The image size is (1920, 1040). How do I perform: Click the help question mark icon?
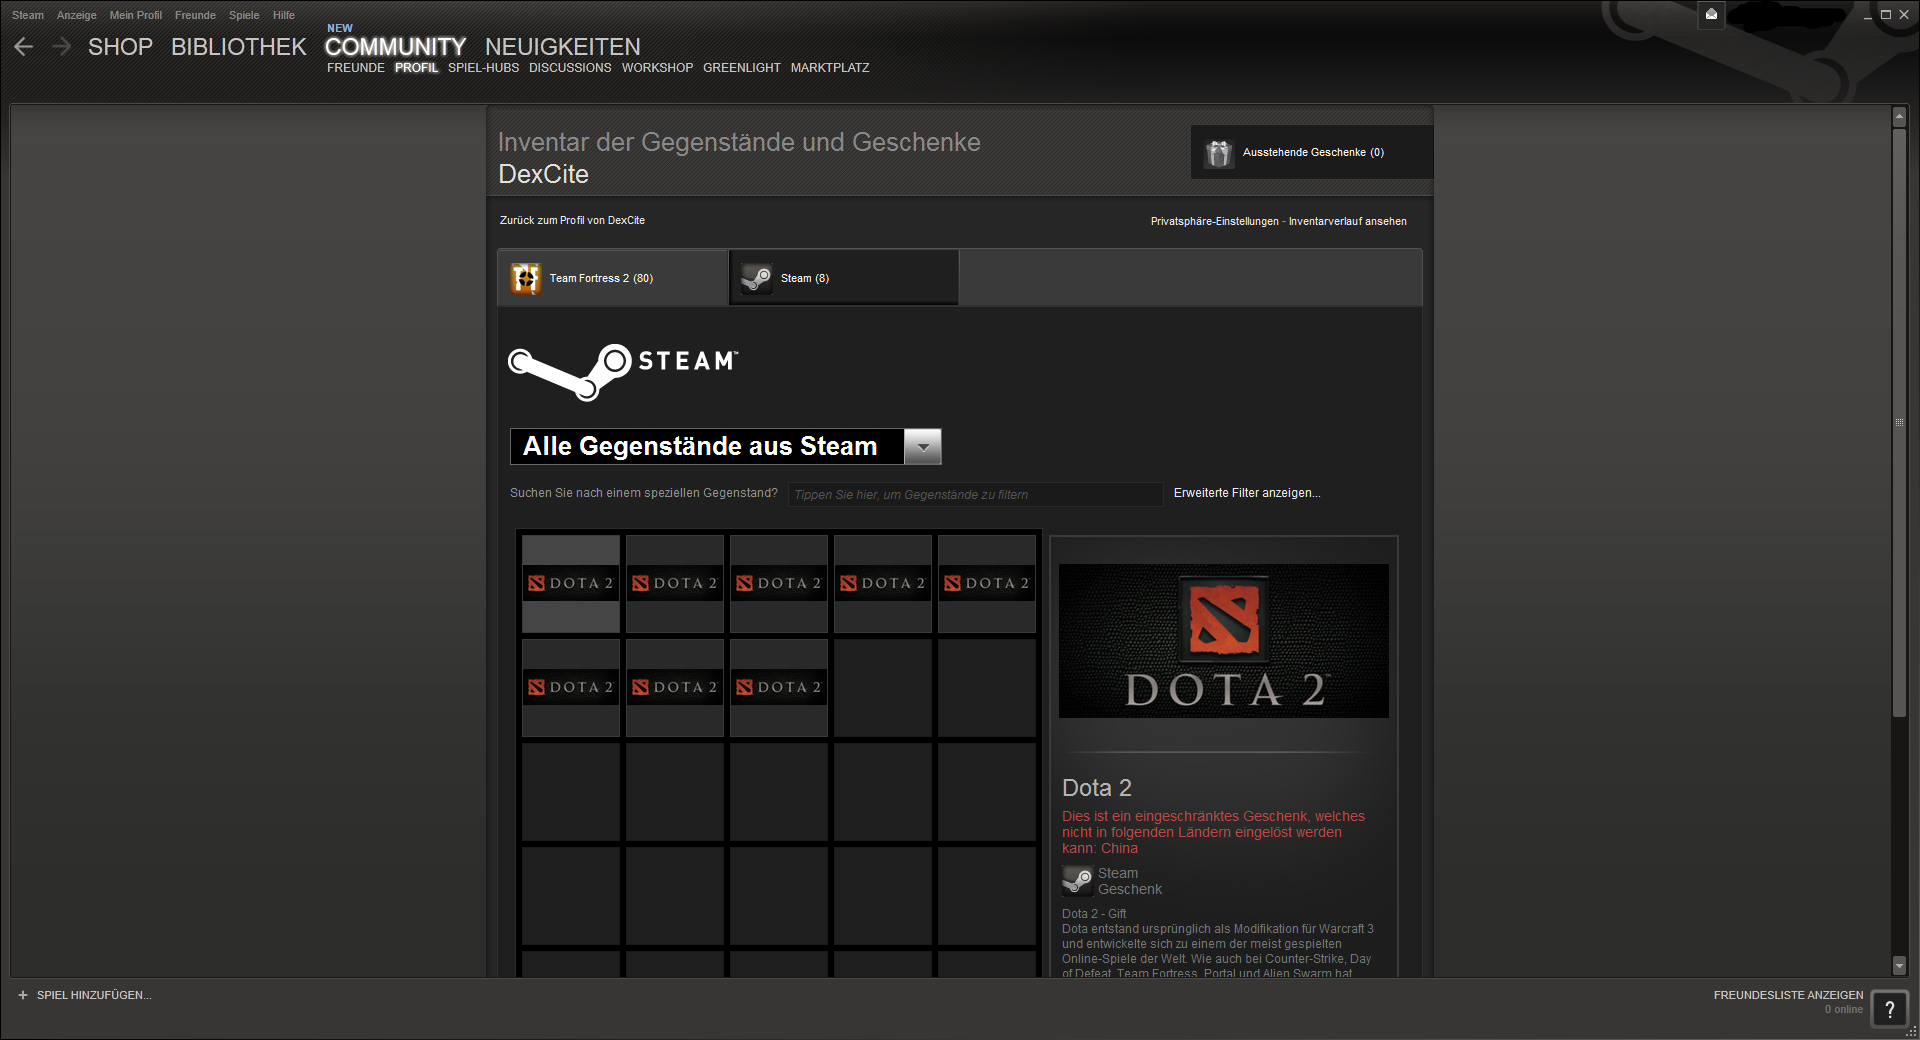click(x=1889, y=1009)
